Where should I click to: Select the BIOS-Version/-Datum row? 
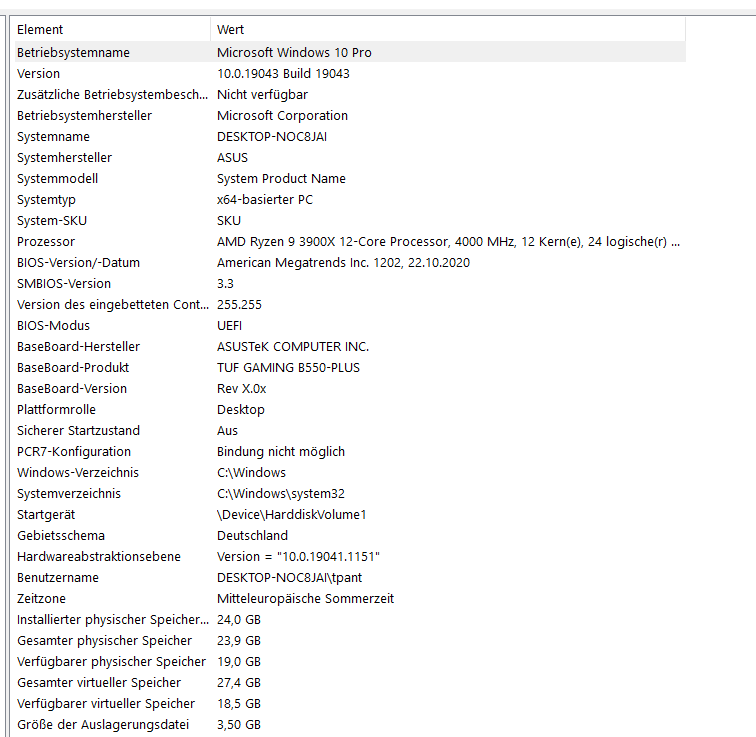[x=350, y=262]
